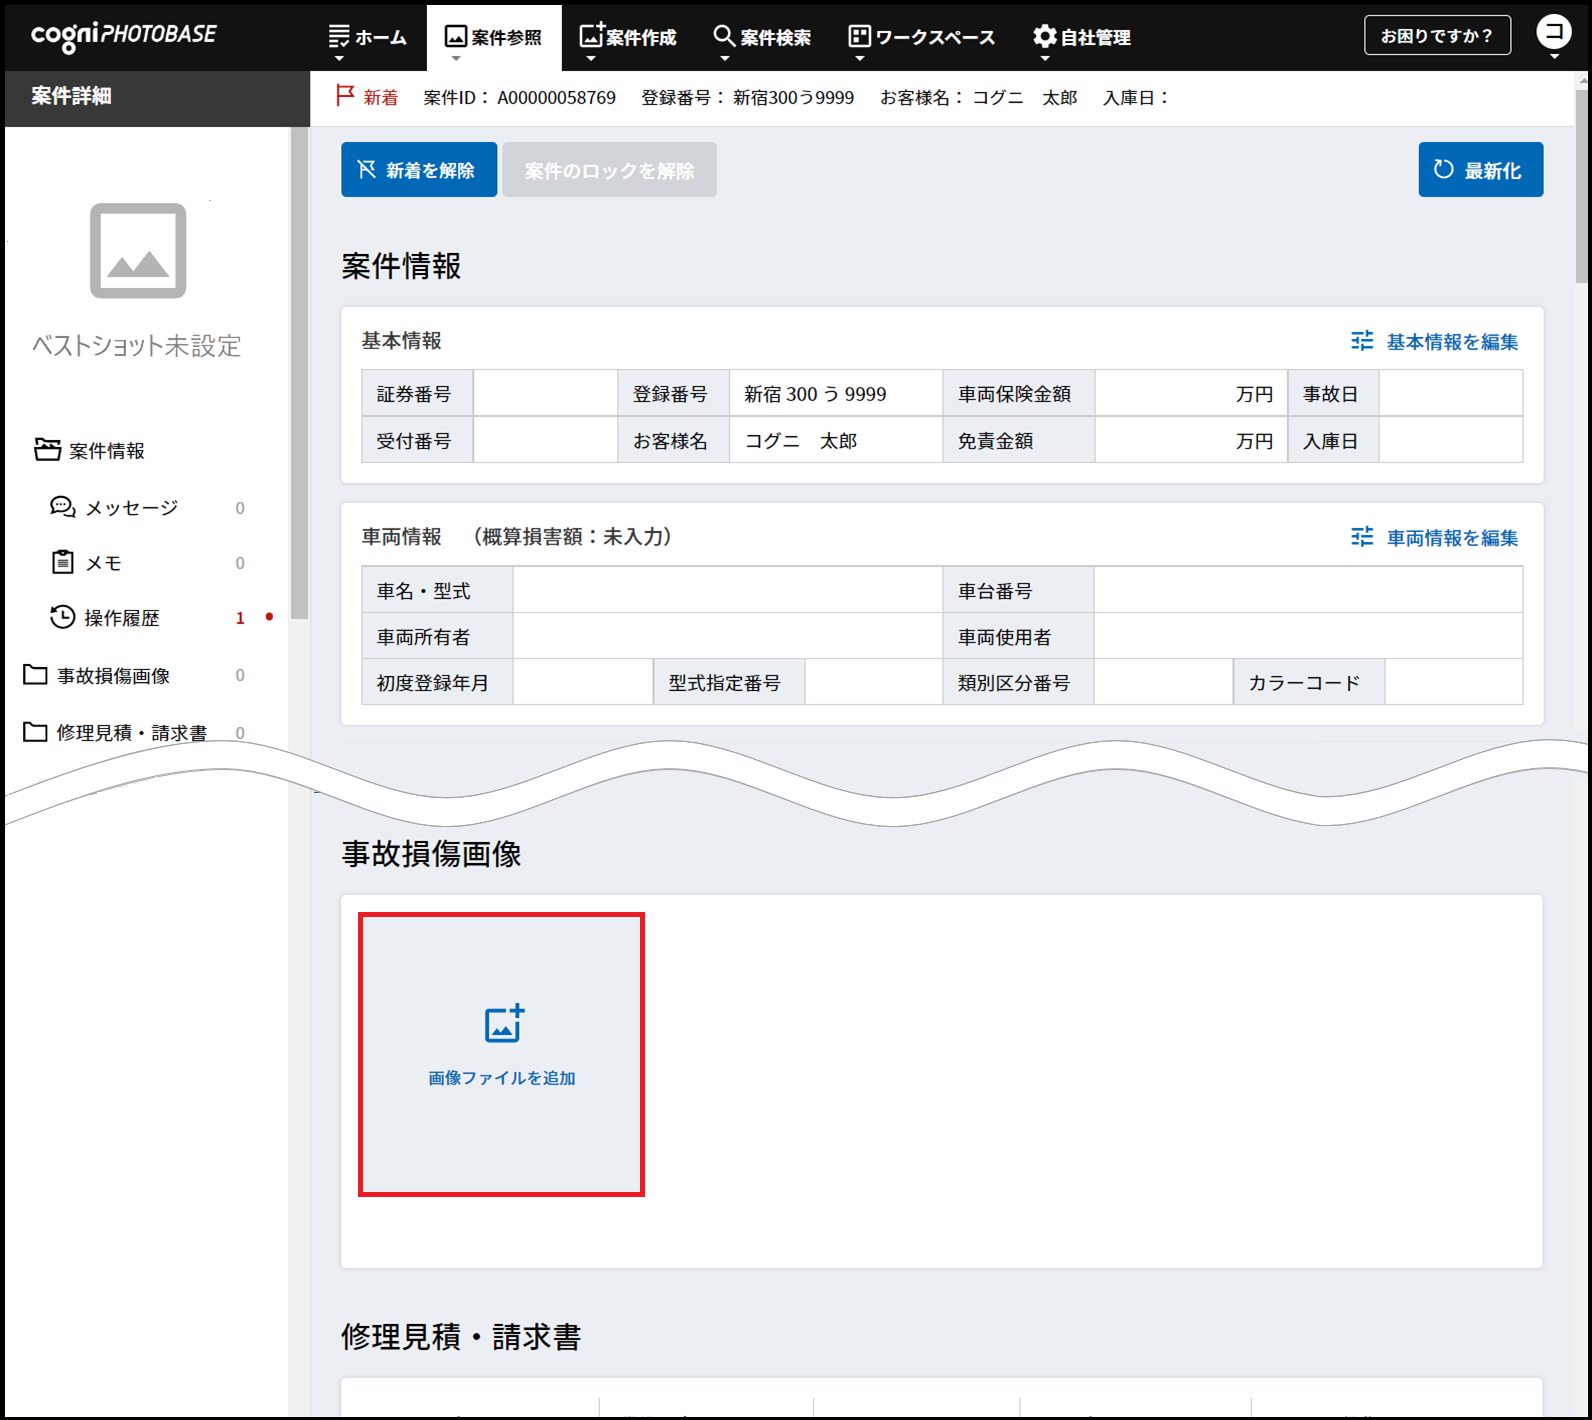Click the ベストショット未設定 placeholder image
The width and height of the screenshot is (1592, 1420).
(x=138, y=251)
